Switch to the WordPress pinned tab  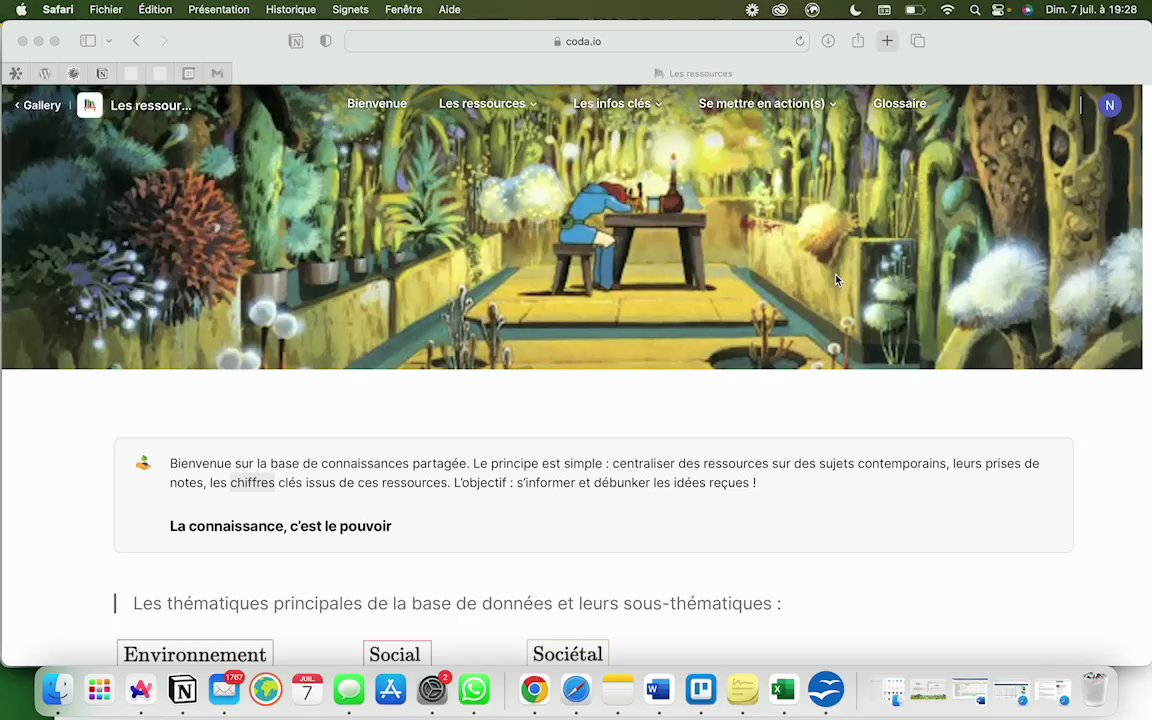point(45,73)
